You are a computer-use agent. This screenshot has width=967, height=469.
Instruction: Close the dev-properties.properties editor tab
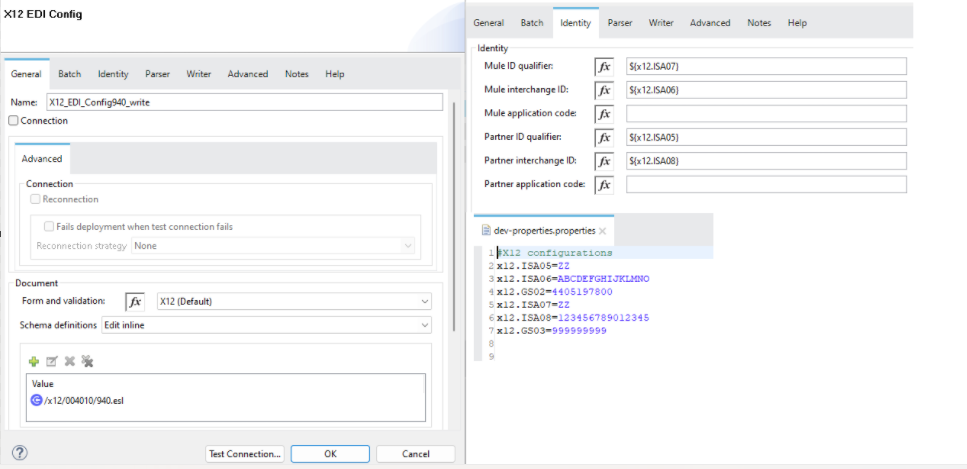pyautogui.click(x=603, y=231)
